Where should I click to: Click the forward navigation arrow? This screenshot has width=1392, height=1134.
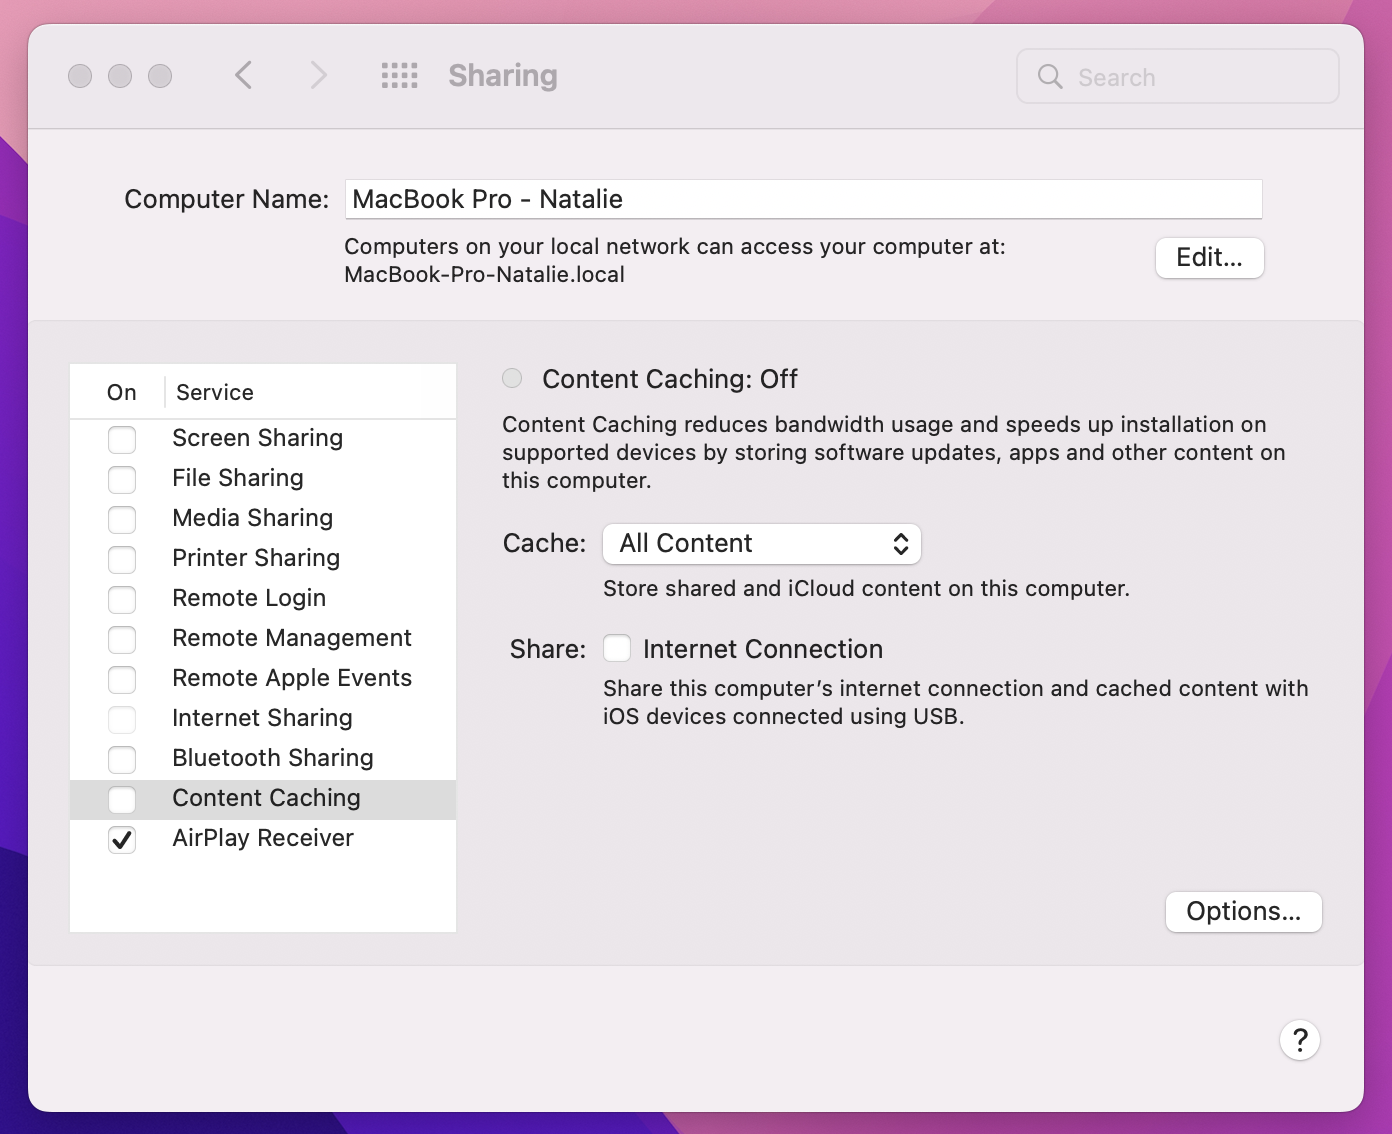click(317, 75)
